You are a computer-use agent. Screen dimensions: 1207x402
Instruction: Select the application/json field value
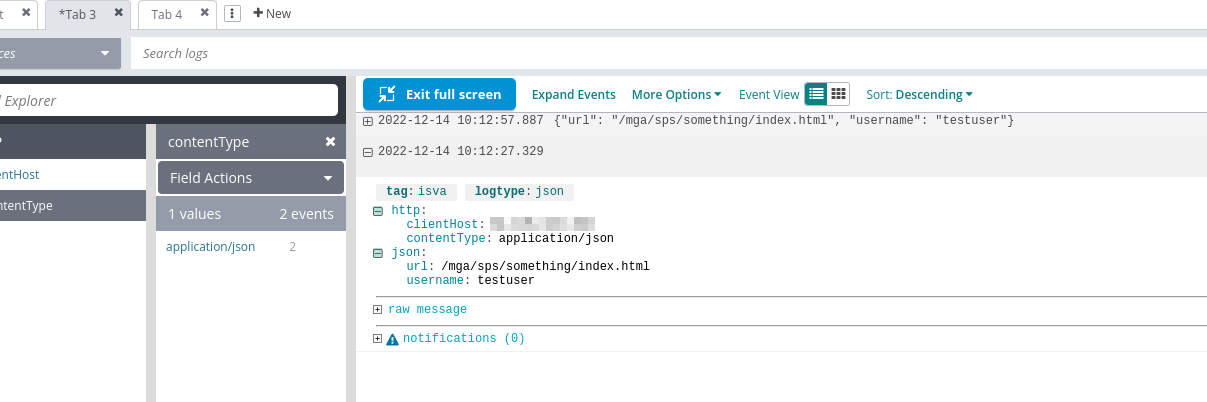click(210, 246)
